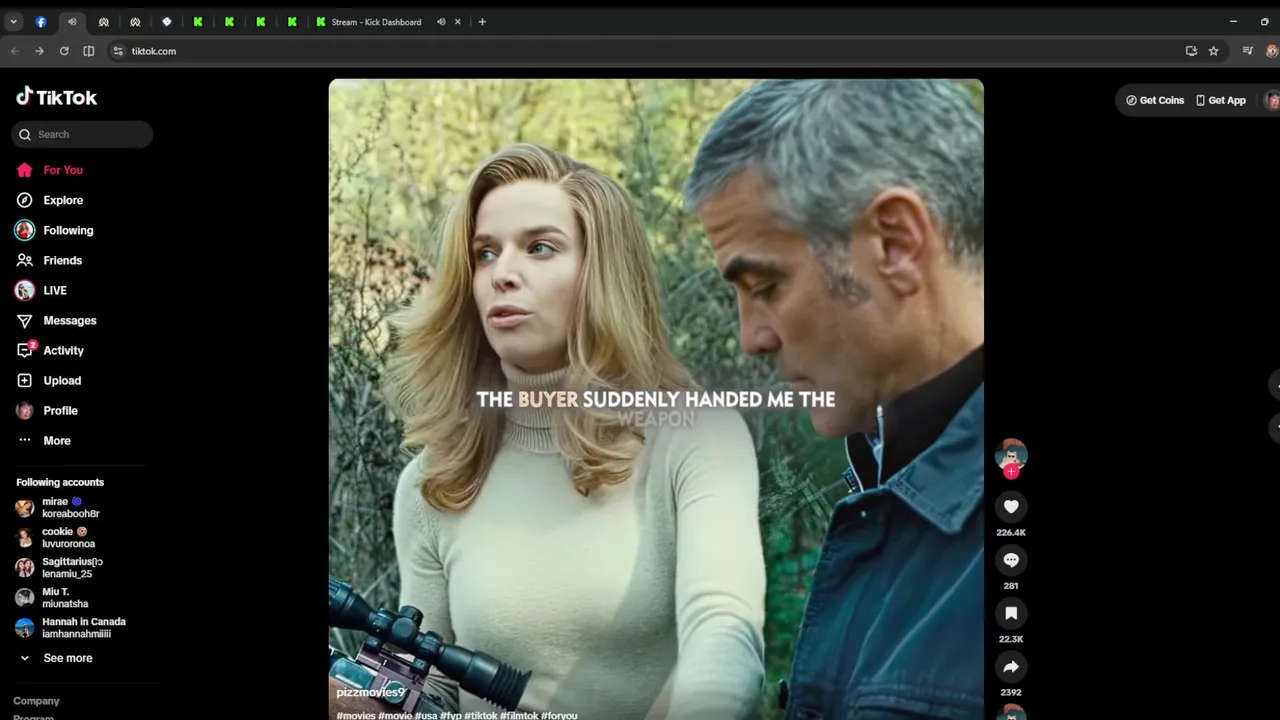Share the video with arrow icon
1280x720 pixels.
1011,666
